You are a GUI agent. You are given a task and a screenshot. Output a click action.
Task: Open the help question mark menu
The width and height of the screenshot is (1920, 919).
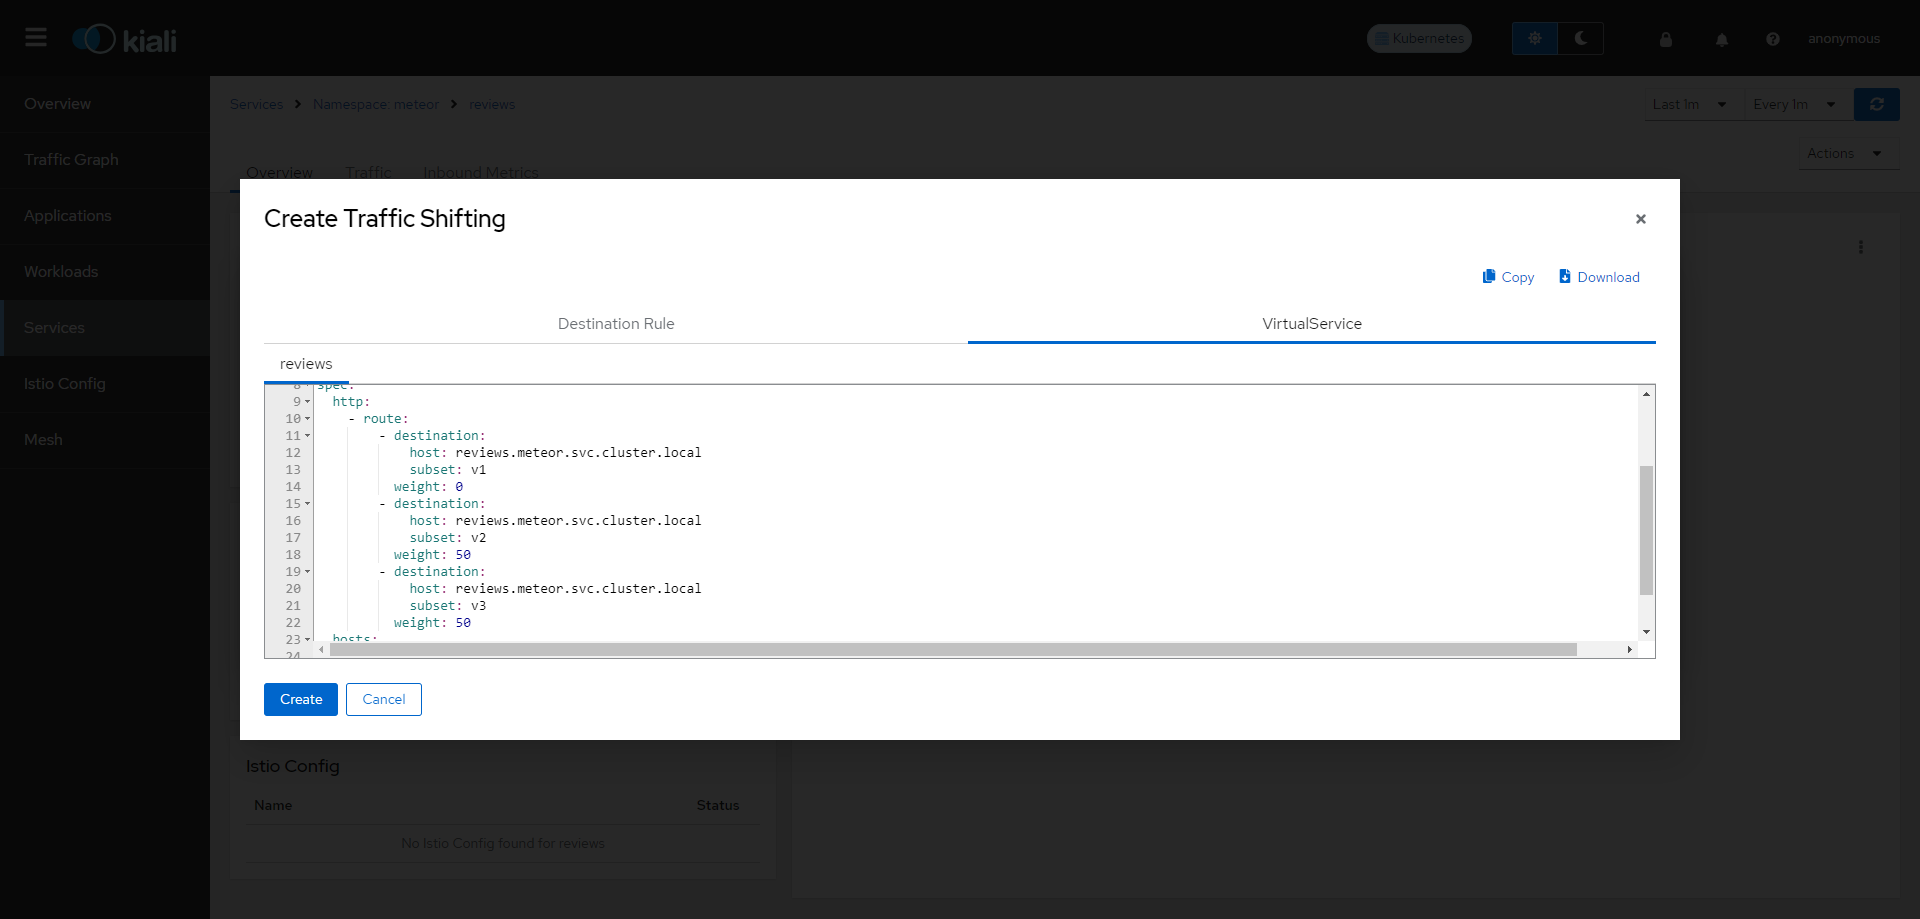(x=1773, y=39)
